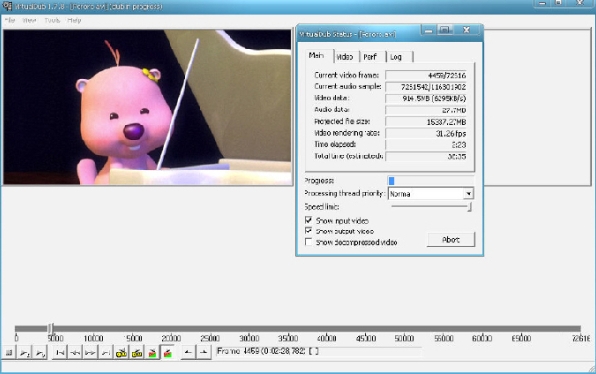Click the Play input toolbar button
Image resolution: width=596 pixels, height=374 pixels.
click(25, 352)
